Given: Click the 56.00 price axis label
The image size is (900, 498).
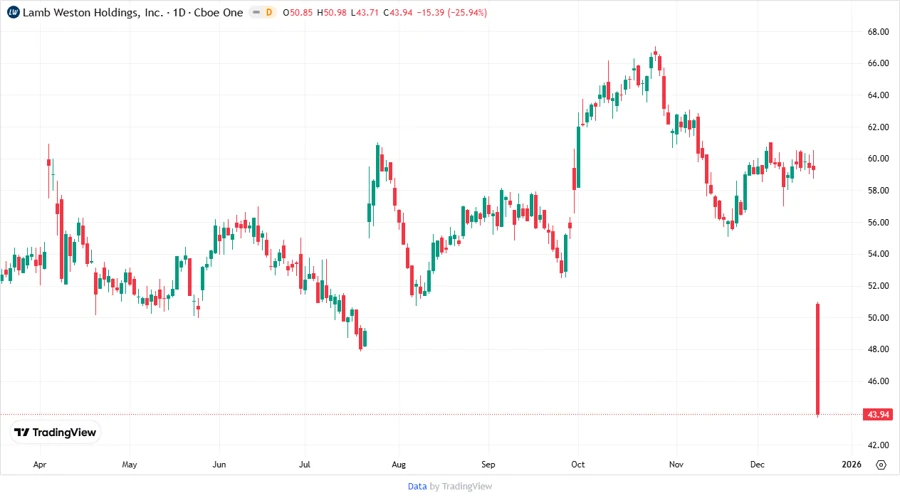Looking at the screenshot, I should [x=878, y=222].
